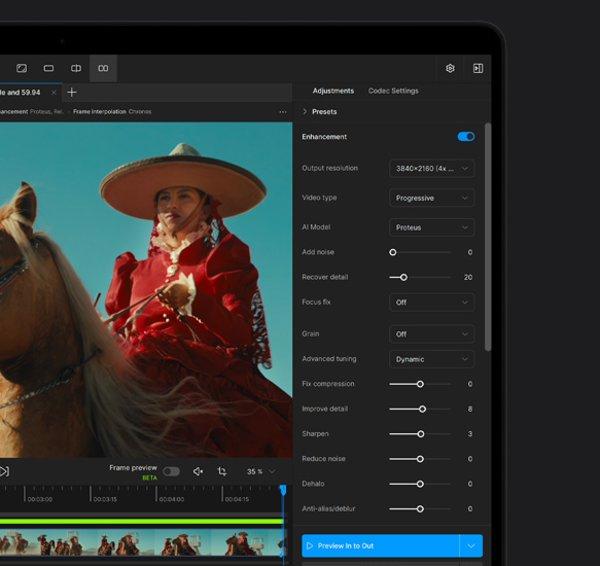
Task: Select the single view layout icon
Action: click(x=48, y=68)
